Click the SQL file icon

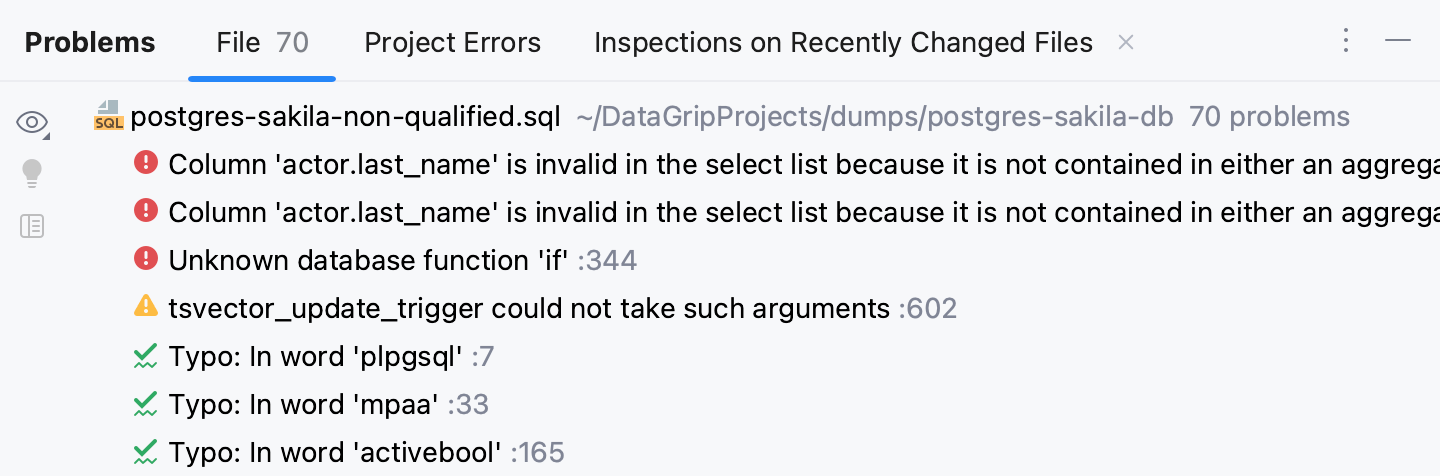tap(107, 116)
